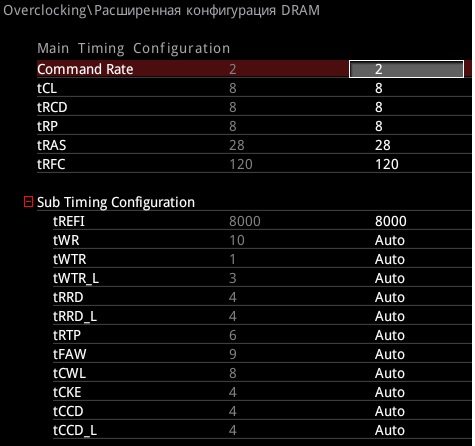Click the Command Rate row label
The width and height of the screenshot is (475, 446).
pyautogui.click(x=85, y=69)
